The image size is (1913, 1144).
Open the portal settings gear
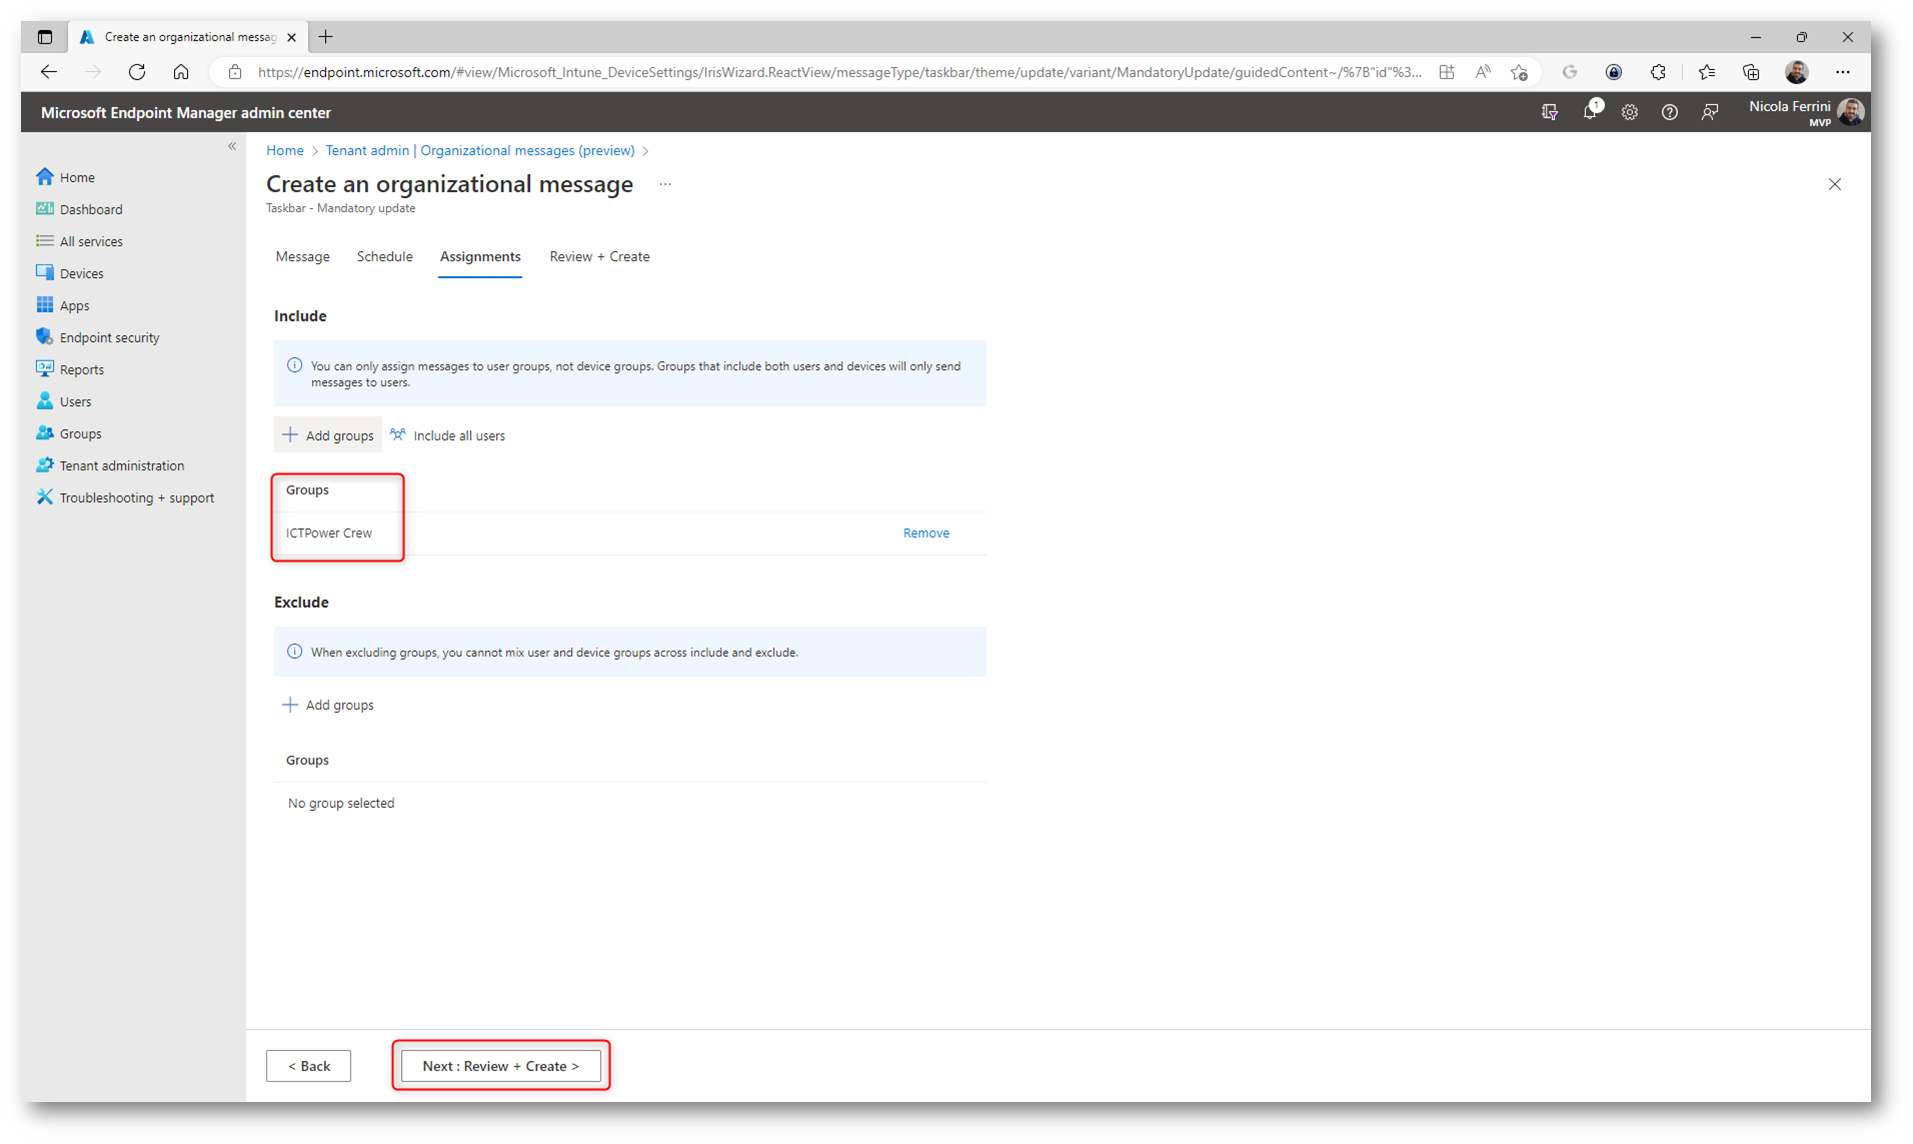[x=1629, y=112]
